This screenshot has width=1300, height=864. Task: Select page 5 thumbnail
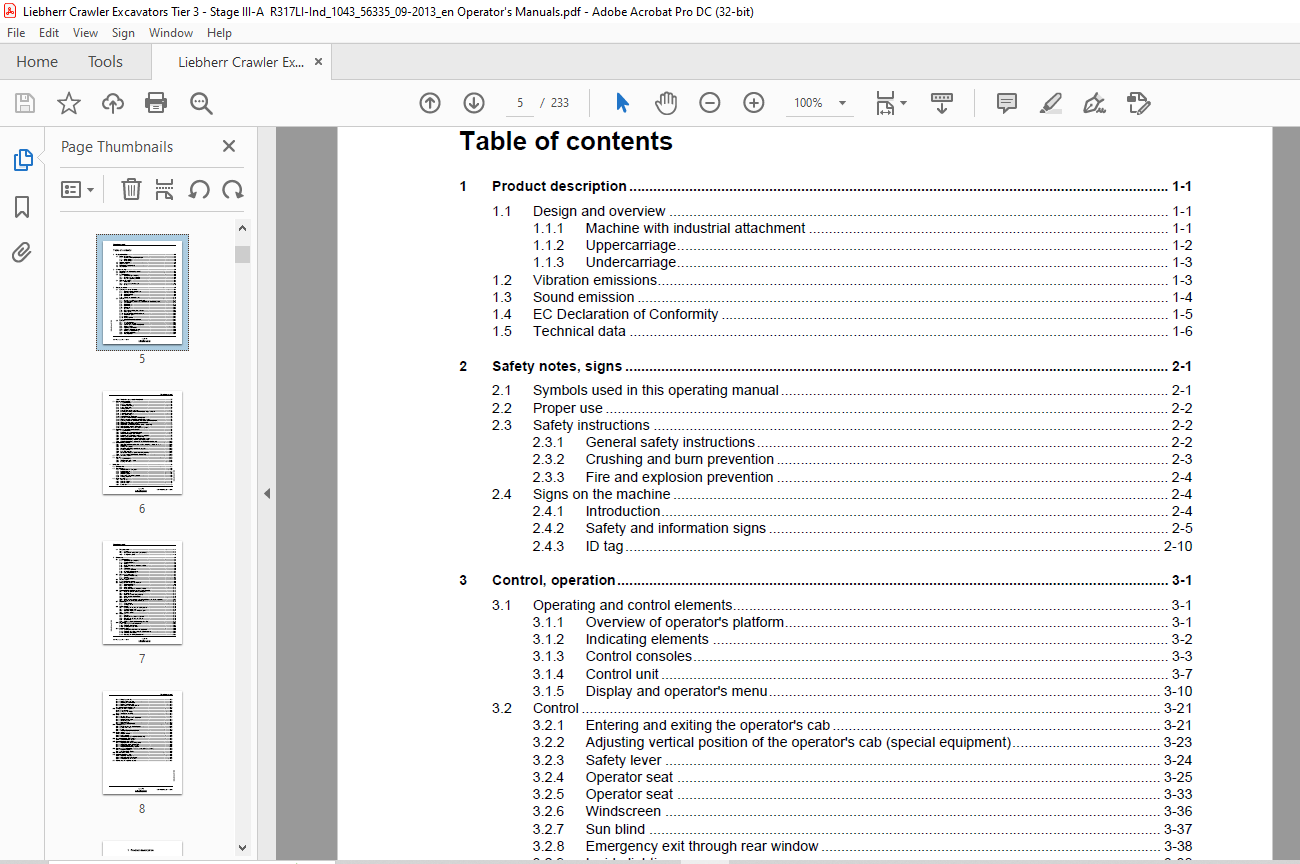pyautogui.click(x=142, y=291)
